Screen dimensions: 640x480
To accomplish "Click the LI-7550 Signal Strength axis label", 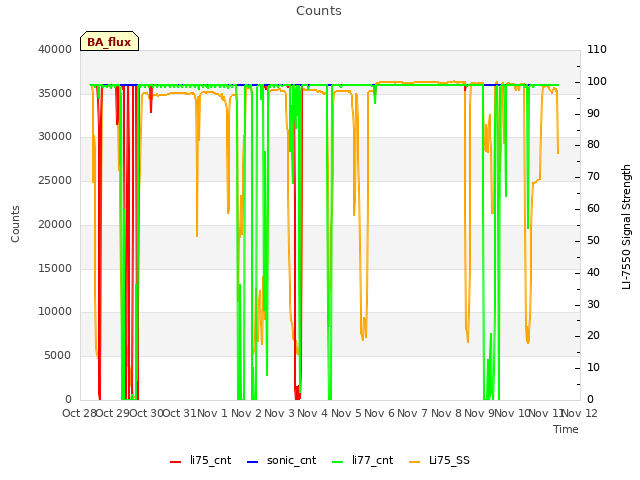I will pyautogui.click(x=626, y=227).
